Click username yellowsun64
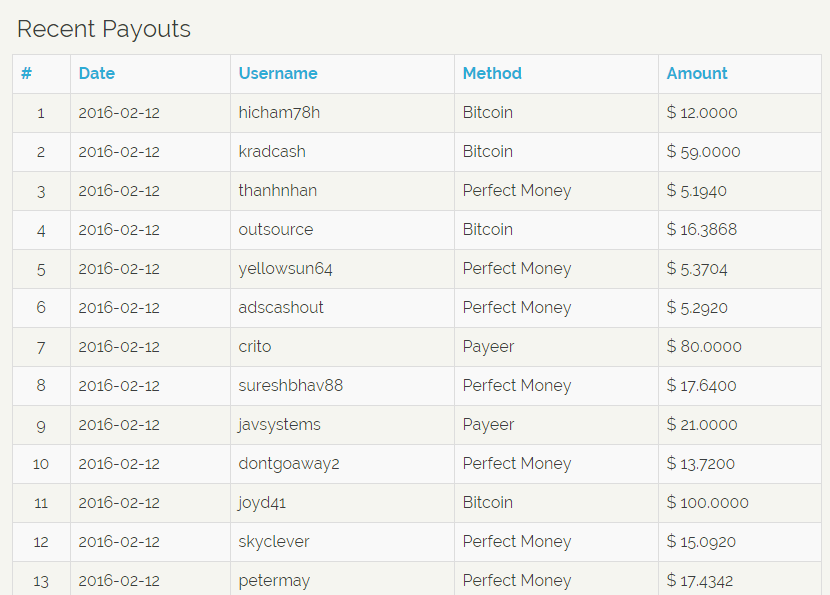The height and width of the screenshot is (595, 830). coord(285,269)
